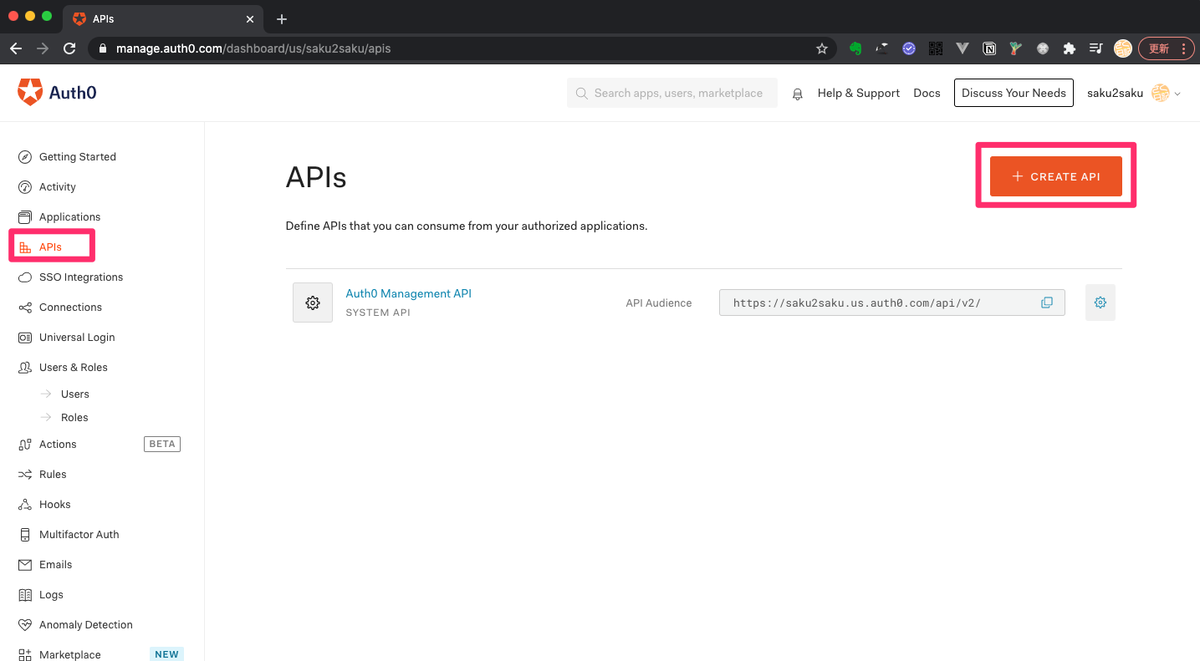Click the media control playlist icon

coord(1096,48)
